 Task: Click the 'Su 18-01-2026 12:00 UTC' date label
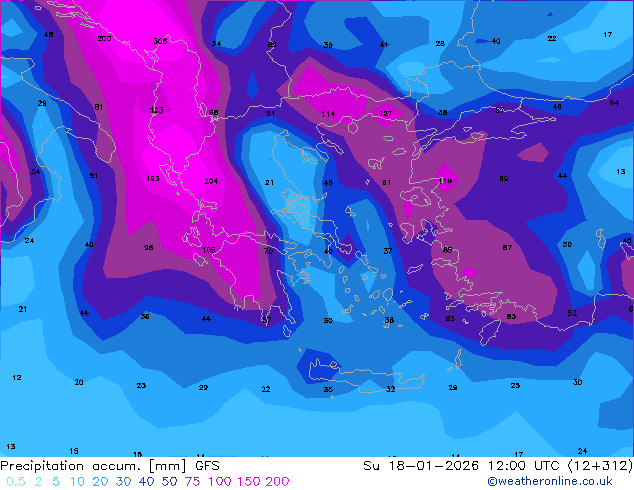(463, 466)
